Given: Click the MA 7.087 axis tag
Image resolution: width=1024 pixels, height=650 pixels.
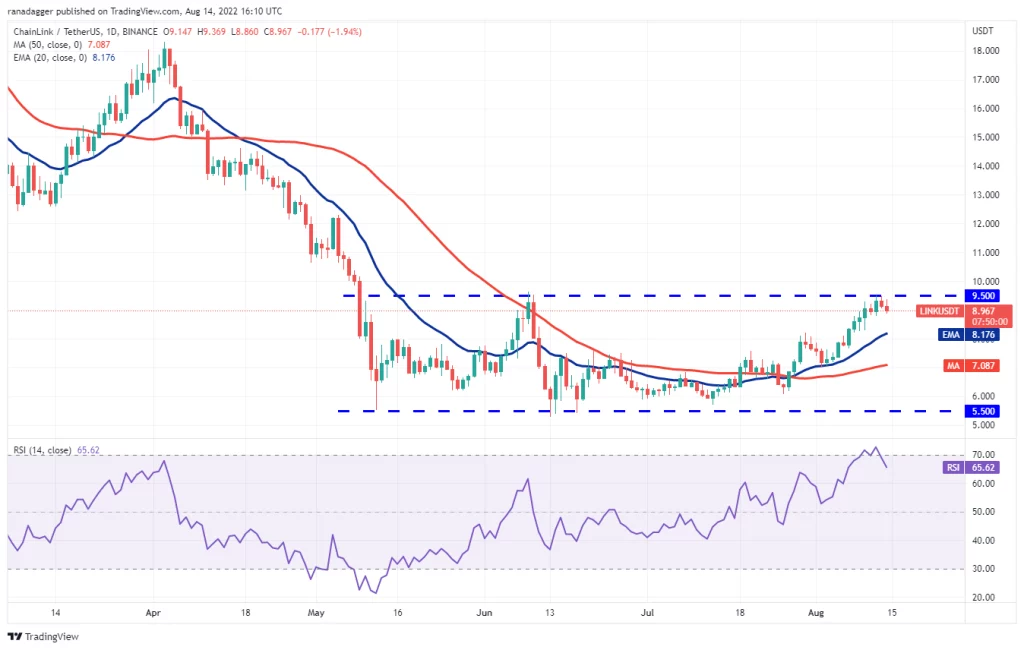Looking at the screenshot, I should tap(970, 365).
